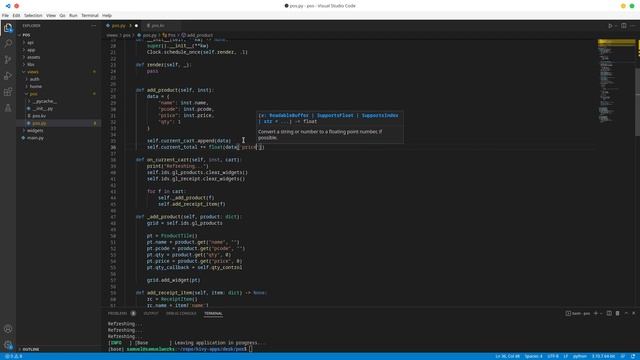Switch to the OUTPUT panel tab
This screenshot has height=360, width=640.
(x=151, y=313)
